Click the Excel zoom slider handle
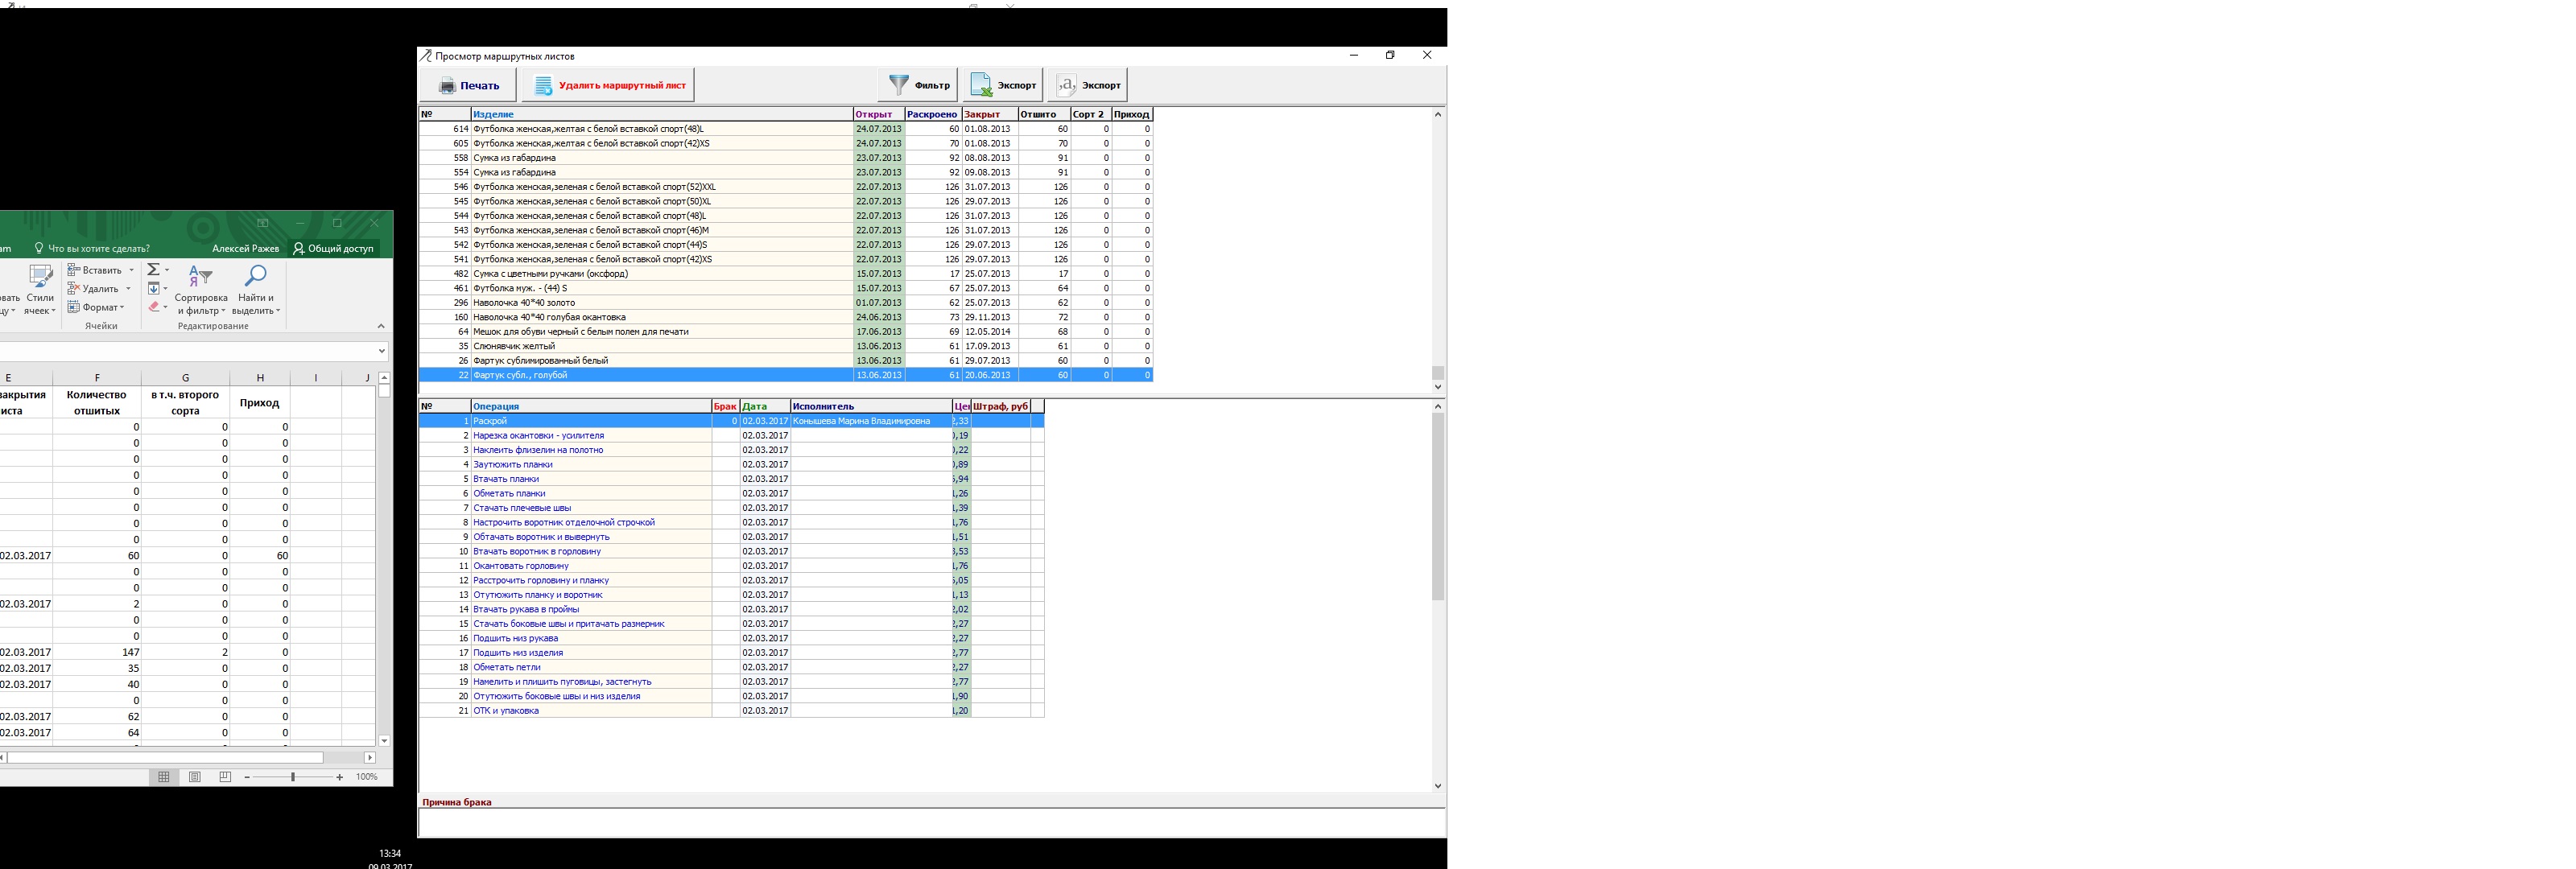 click(293, 777)
